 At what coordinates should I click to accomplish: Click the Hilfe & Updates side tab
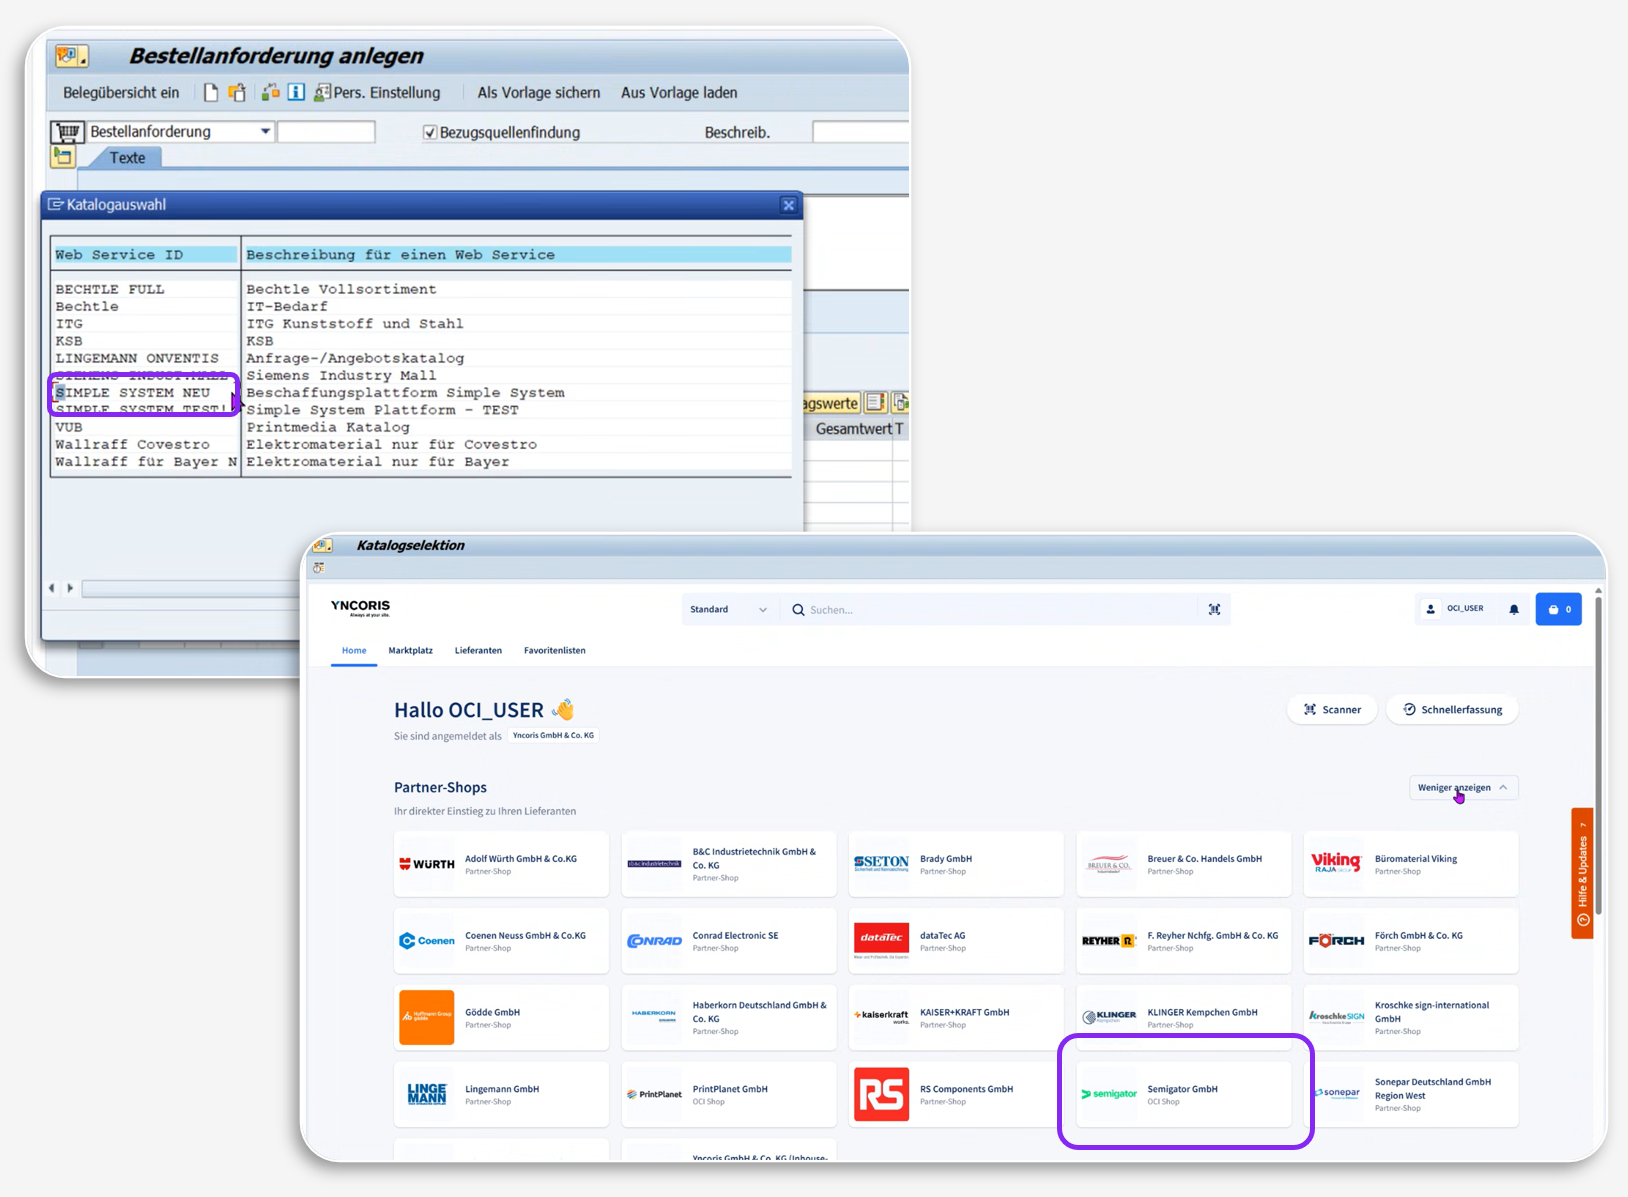pos(1582,873)
